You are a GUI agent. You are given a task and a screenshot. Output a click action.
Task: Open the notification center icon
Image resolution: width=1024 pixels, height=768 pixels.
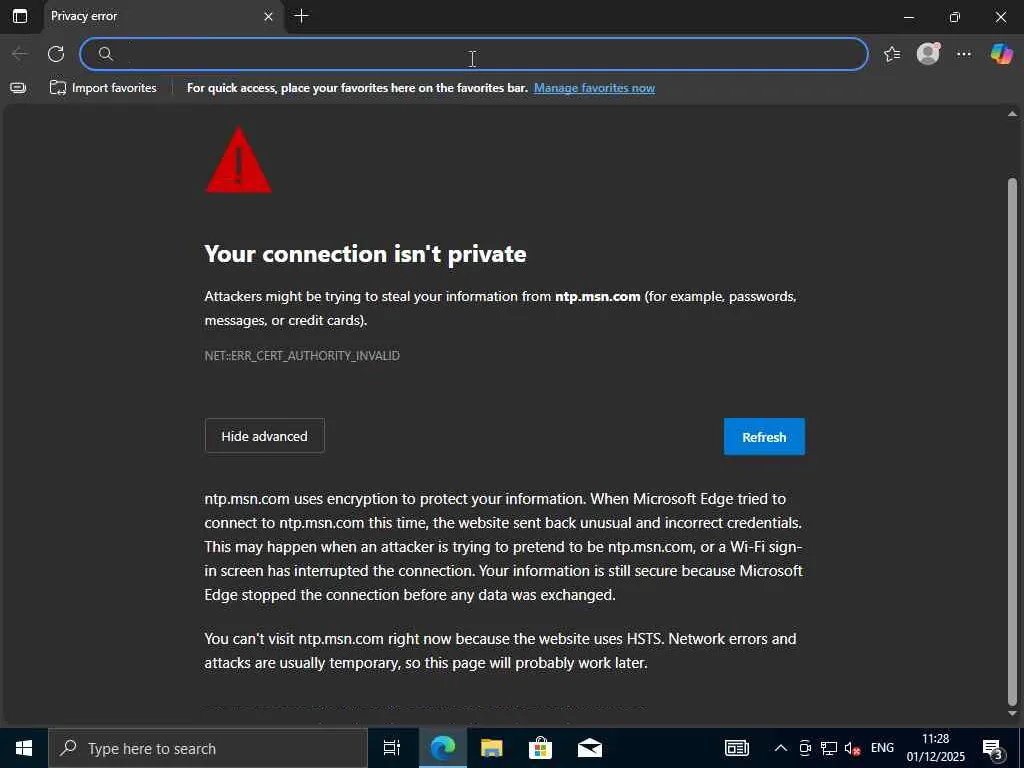tap(993, 749)
